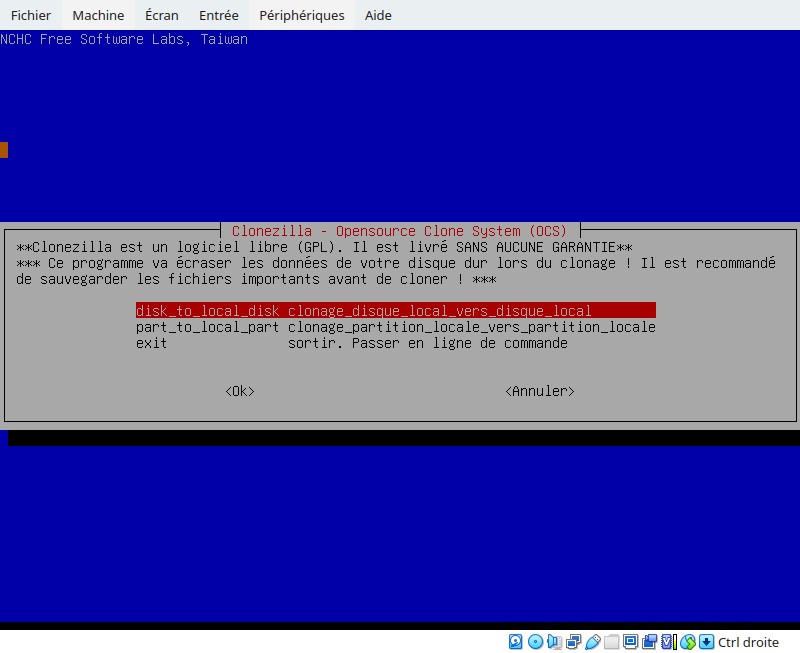
Task: Click the optical disc status icon
Action: coord(535,642)
